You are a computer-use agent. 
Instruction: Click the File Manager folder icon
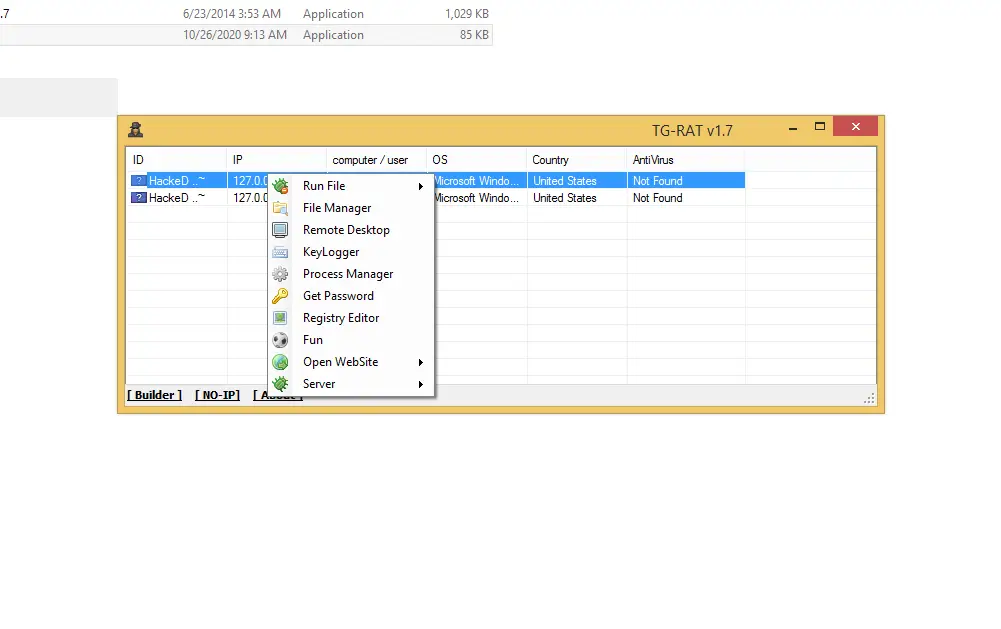pos(281,208)
